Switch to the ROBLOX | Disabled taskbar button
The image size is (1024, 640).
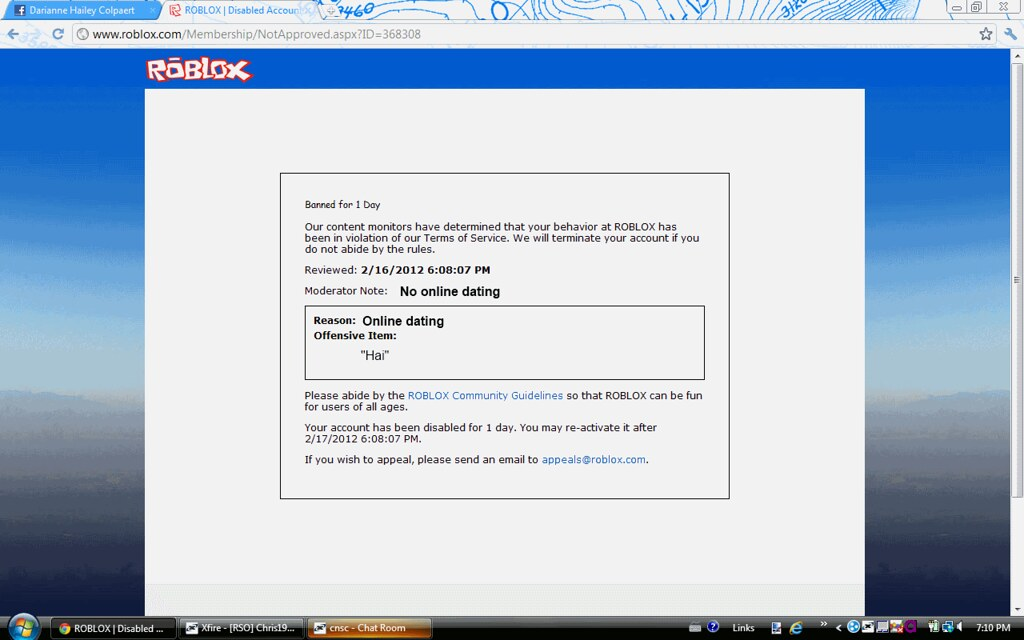tap(113, 628)
